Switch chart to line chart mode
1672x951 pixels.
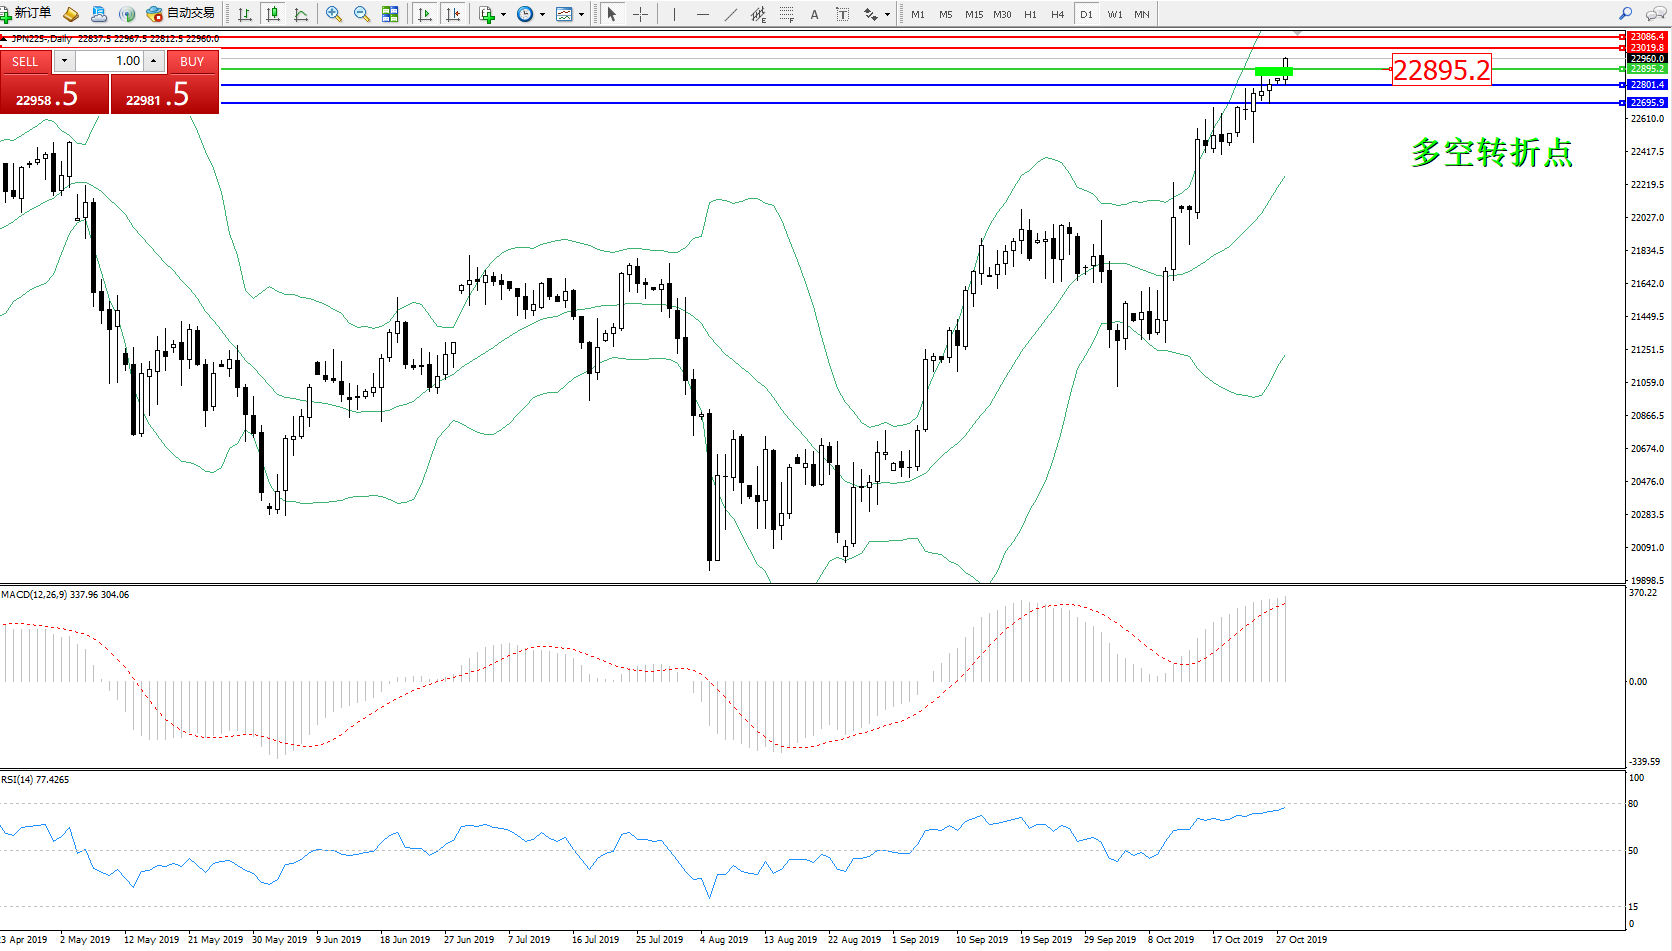click(x=301, y=14)
